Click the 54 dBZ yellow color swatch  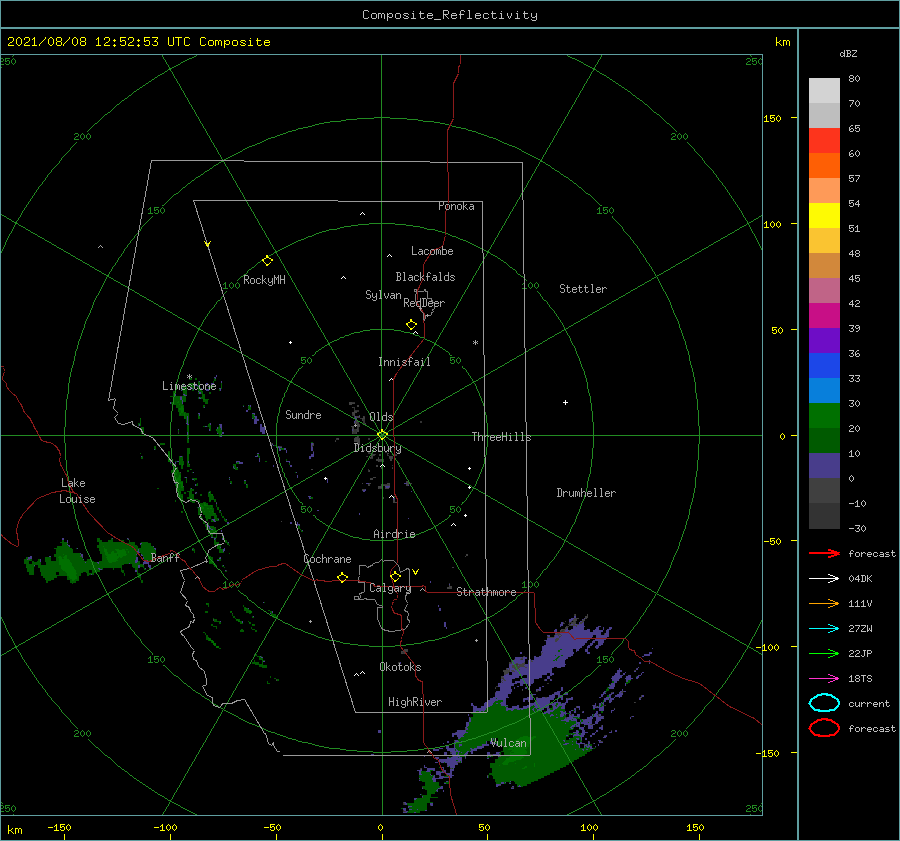(824, 215)
